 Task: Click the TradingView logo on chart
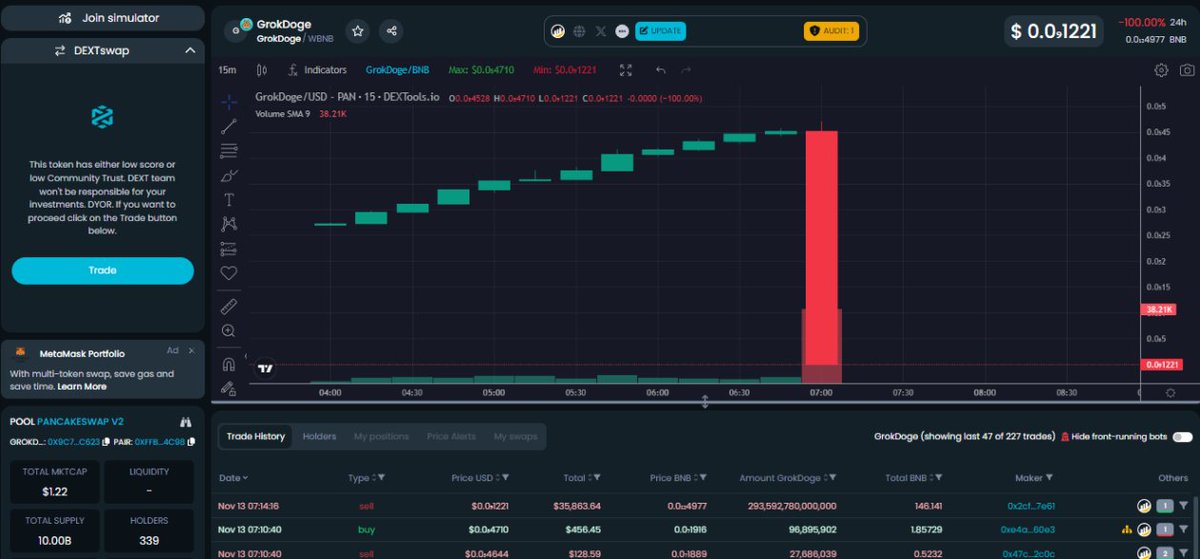(x=265, y=368)
